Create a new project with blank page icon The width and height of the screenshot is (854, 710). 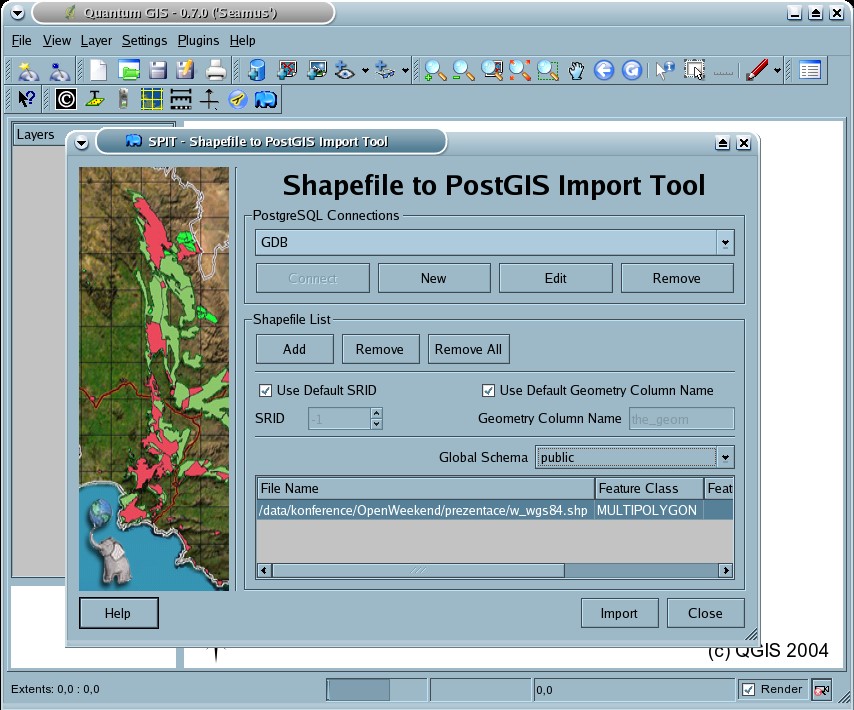tap(99, 70)
